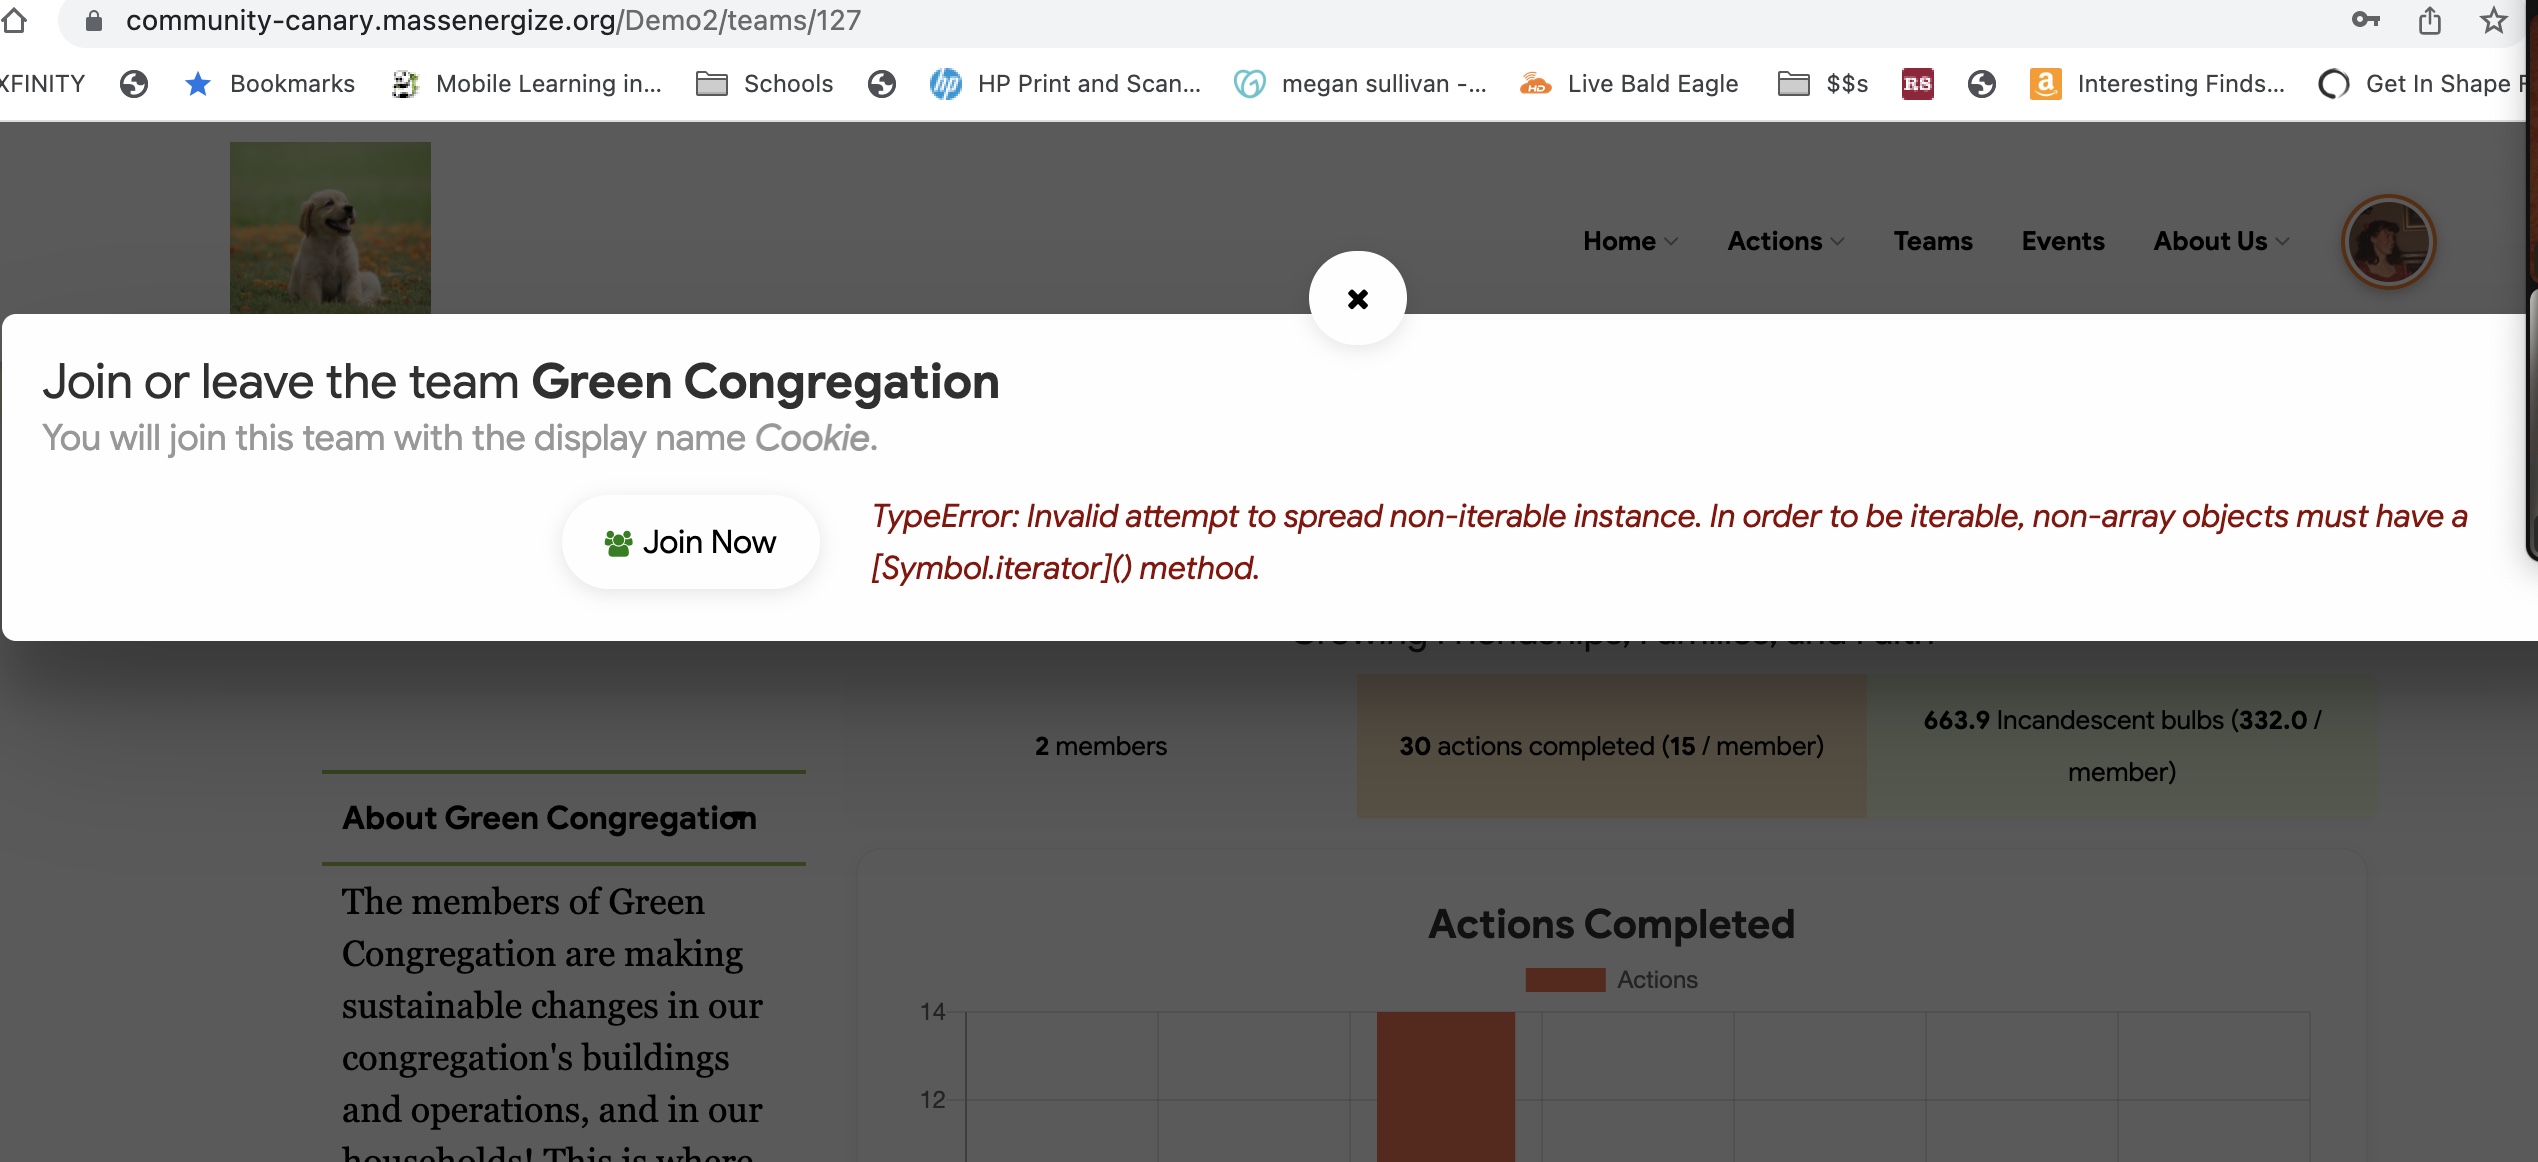Go to the Teams page
The height and width of the screenshot is (1162, 2538).
click(1933, 241)
